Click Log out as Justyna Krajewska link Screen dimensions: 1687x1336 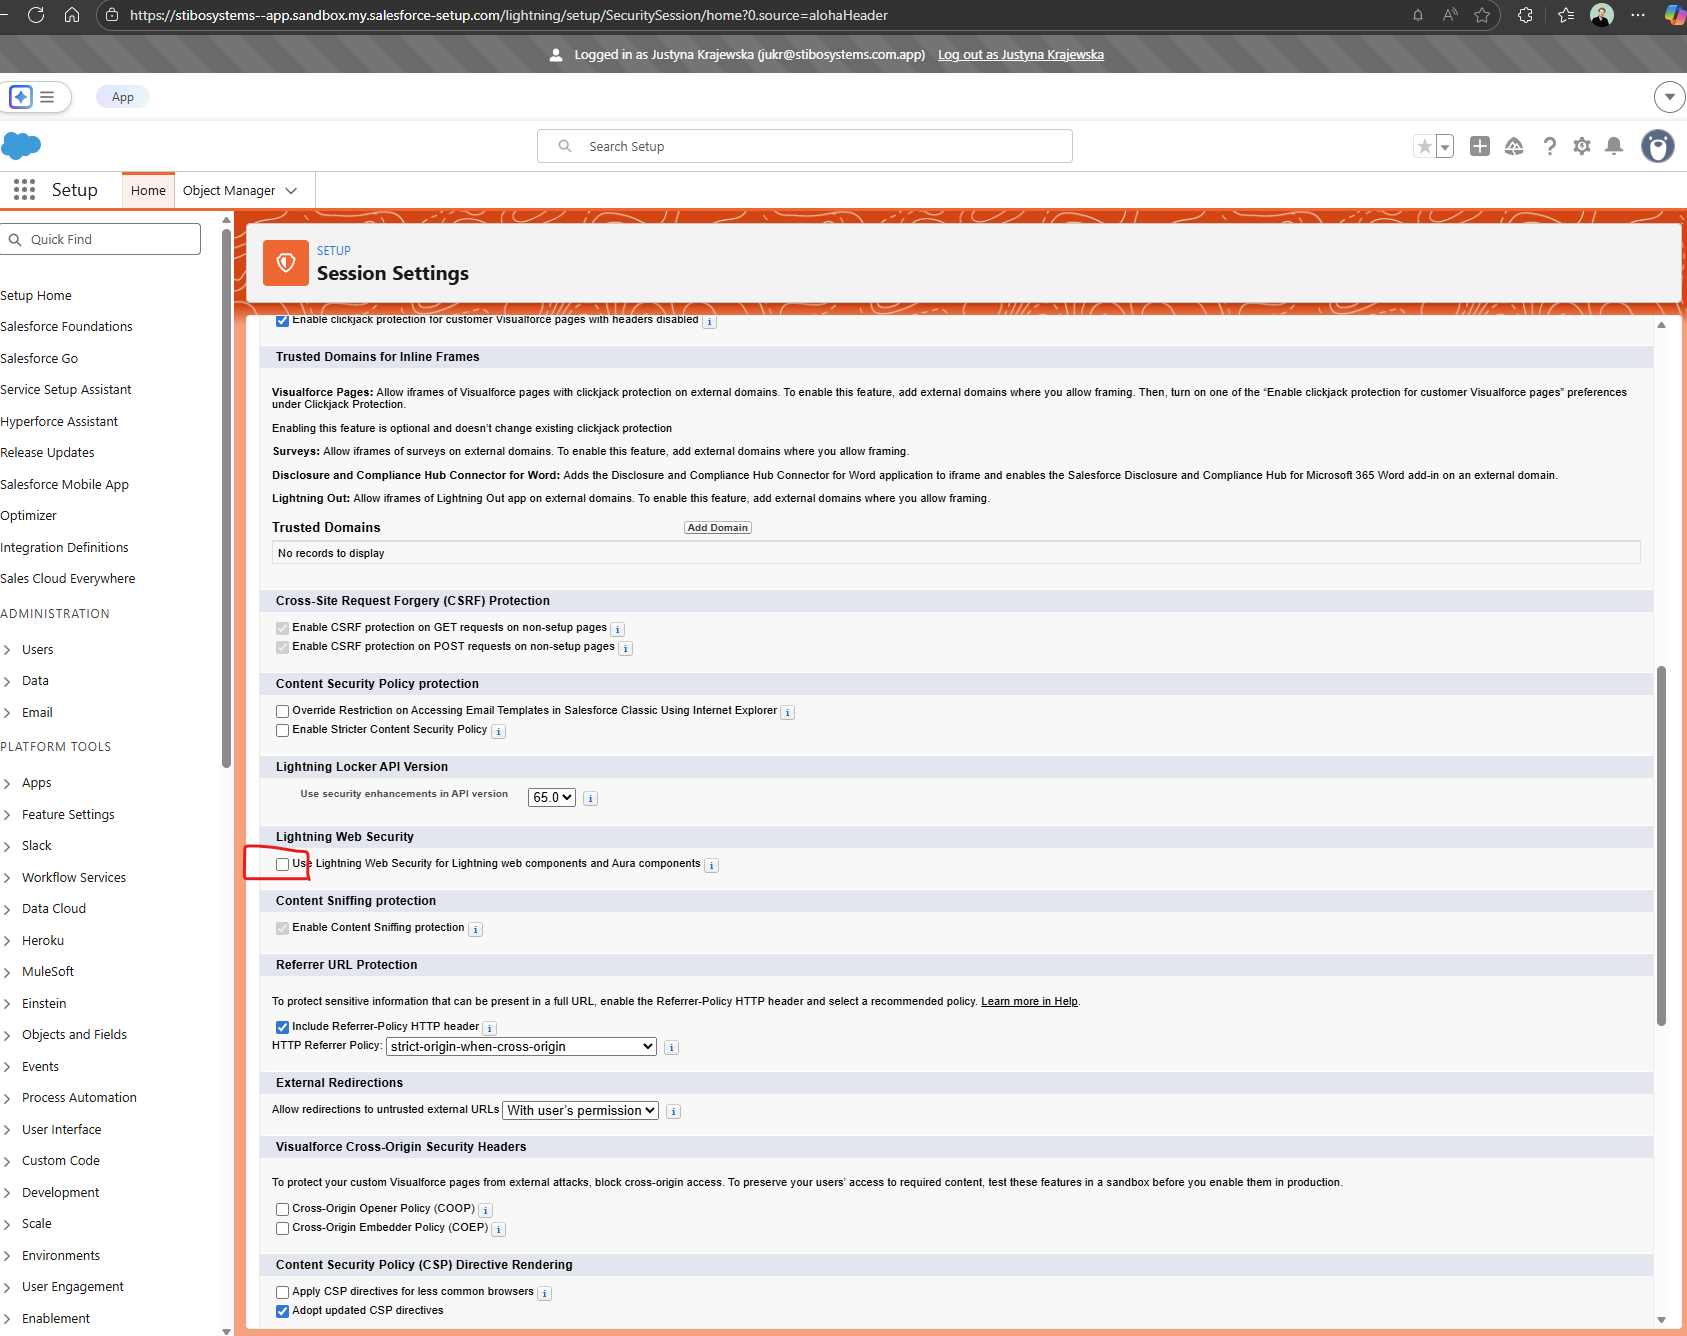tap(1020, 55)
